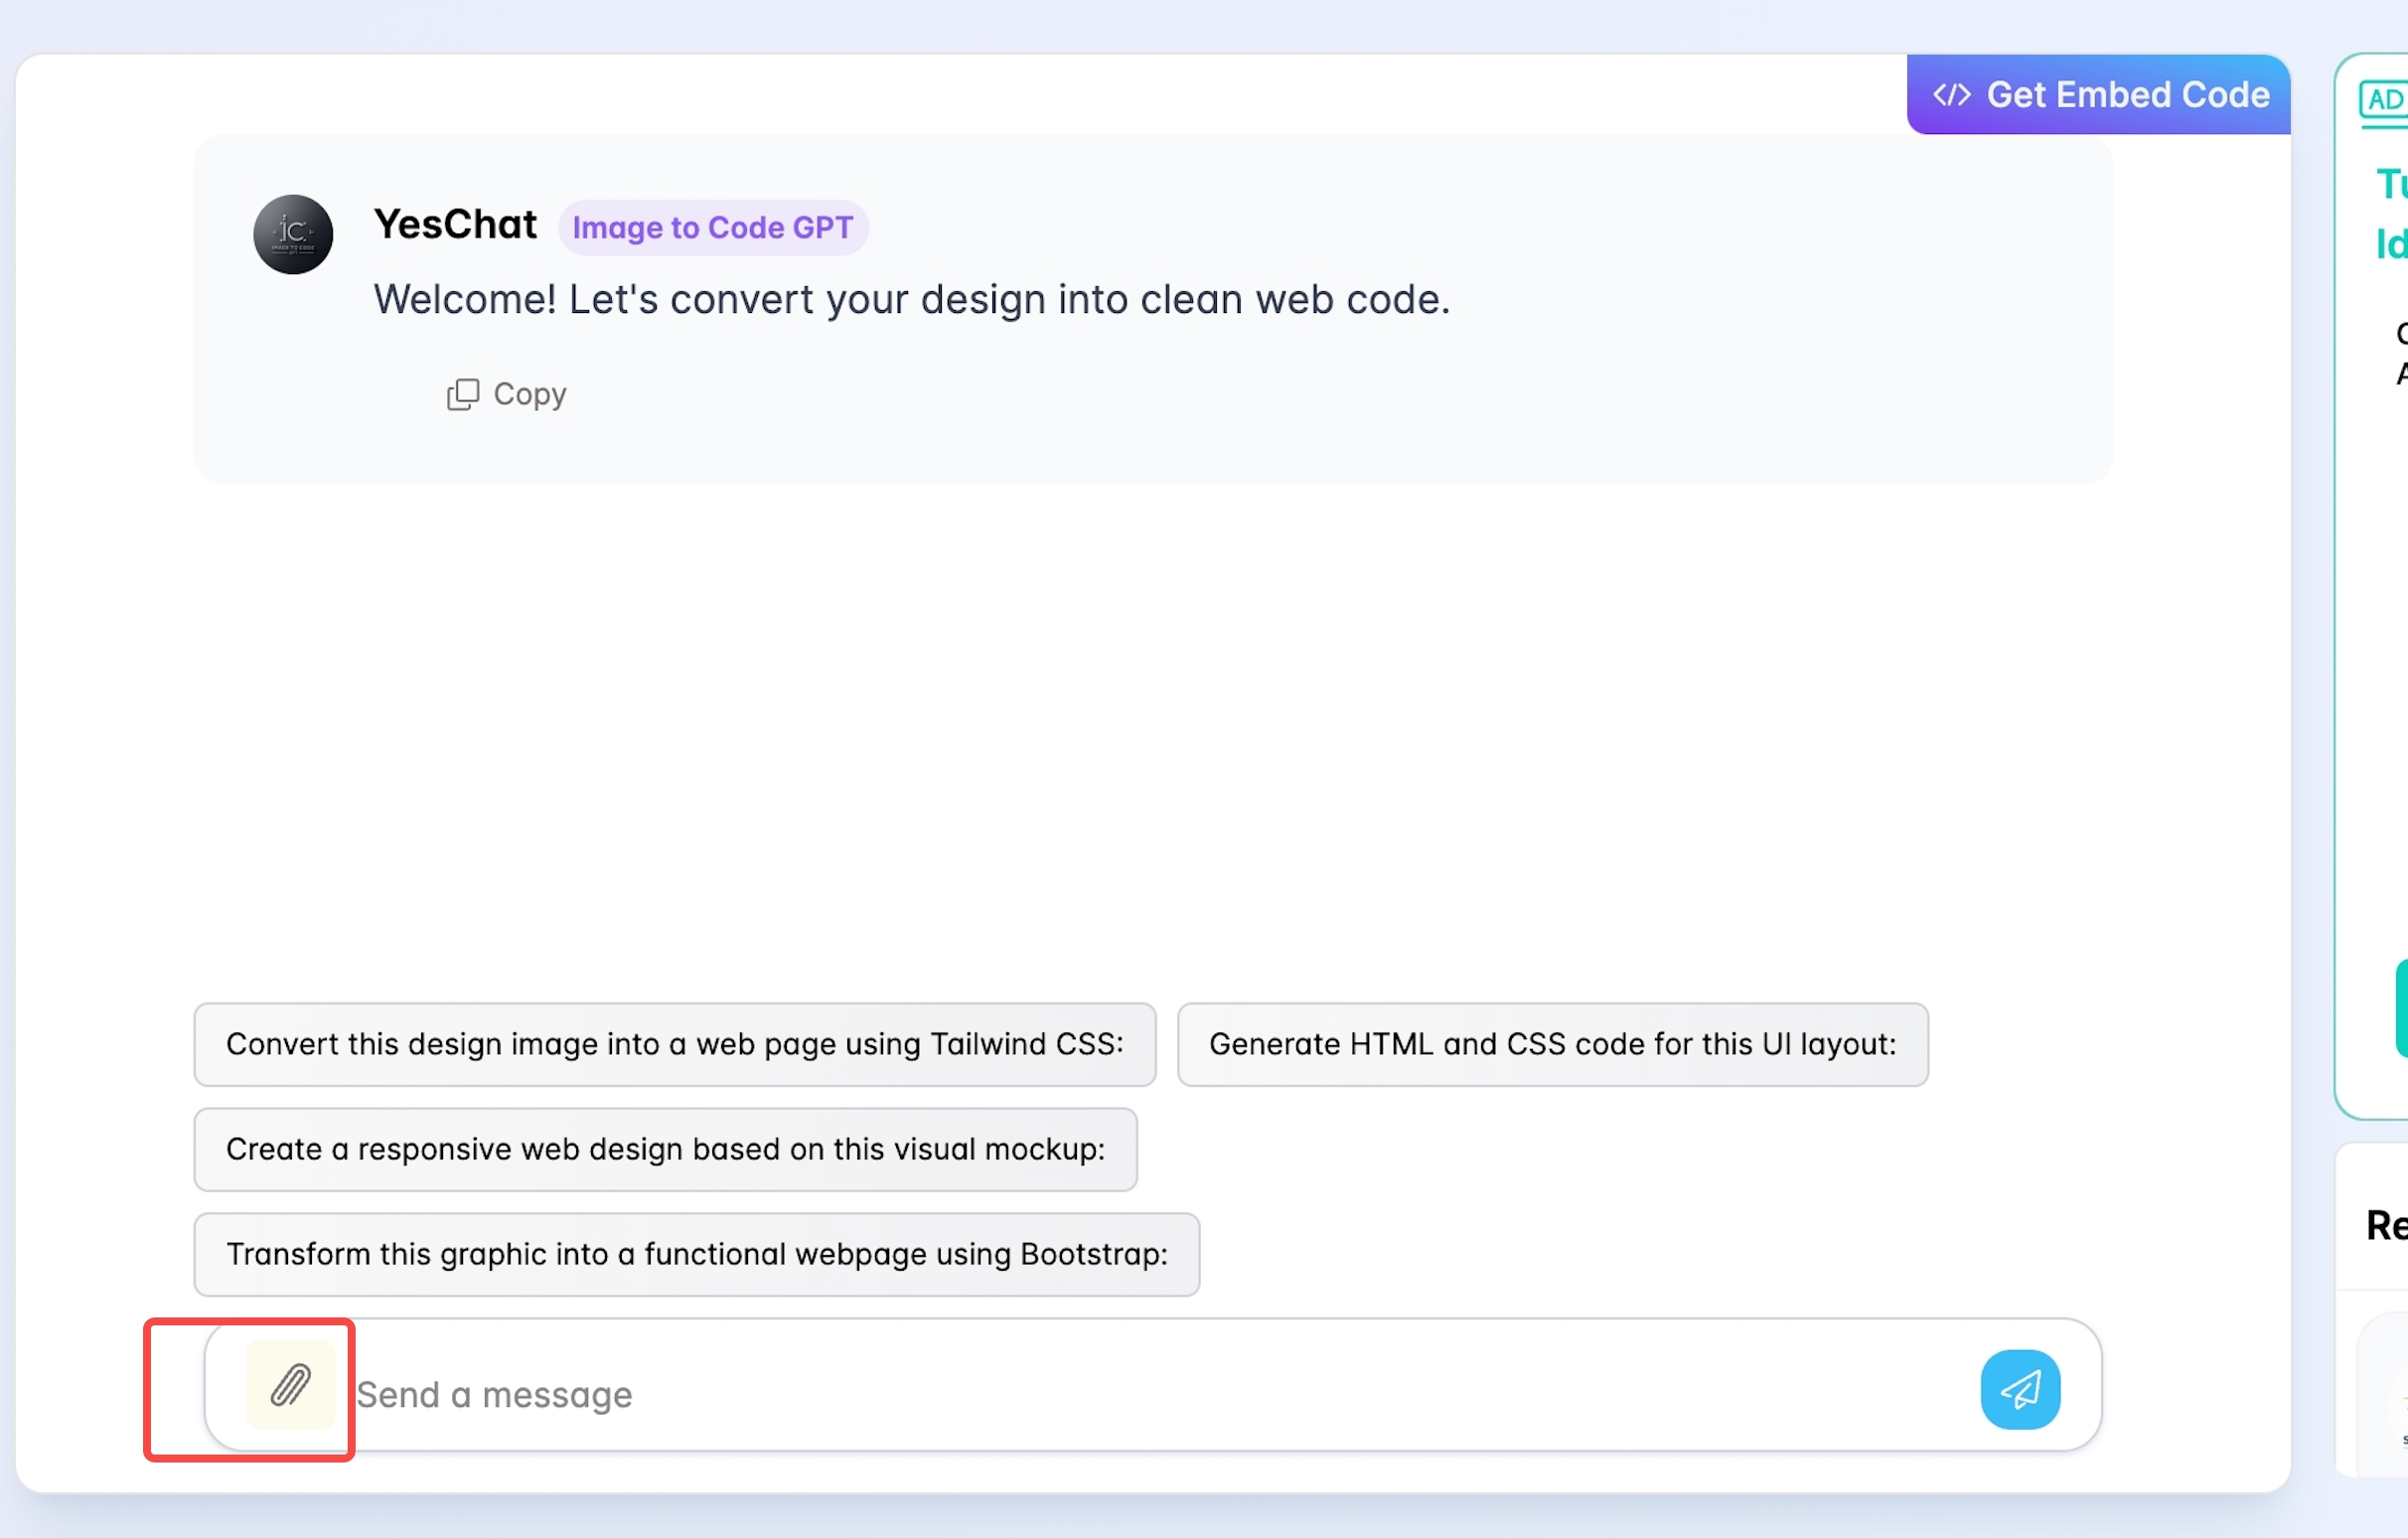Screen dimensions: 2408x1538
Task: Pick the responsive web design mockup prompt
Action: coord(666,1149)
